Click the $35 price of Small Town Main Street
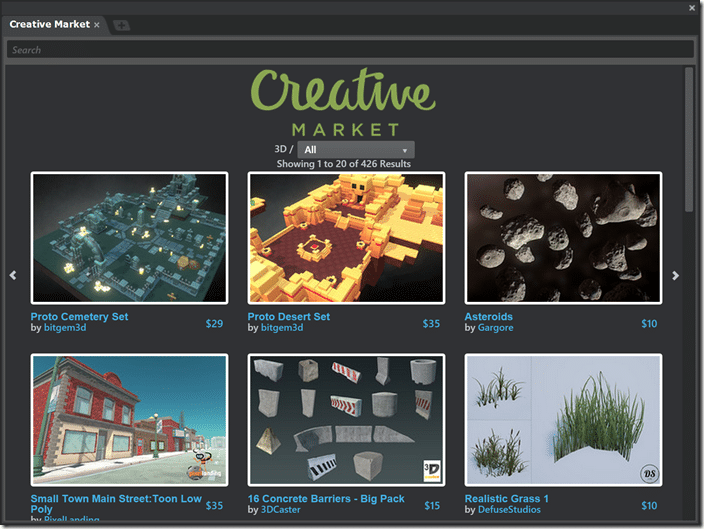This screenshot has height=529, width=704. pyautogui.click(x=214, y=505)
